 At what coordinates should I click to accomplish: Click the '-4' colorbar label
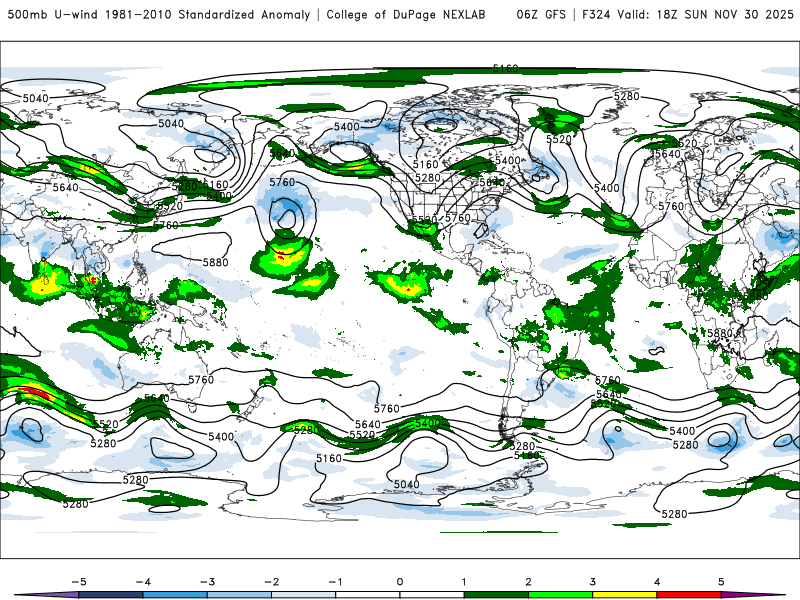tap(143, 582)
